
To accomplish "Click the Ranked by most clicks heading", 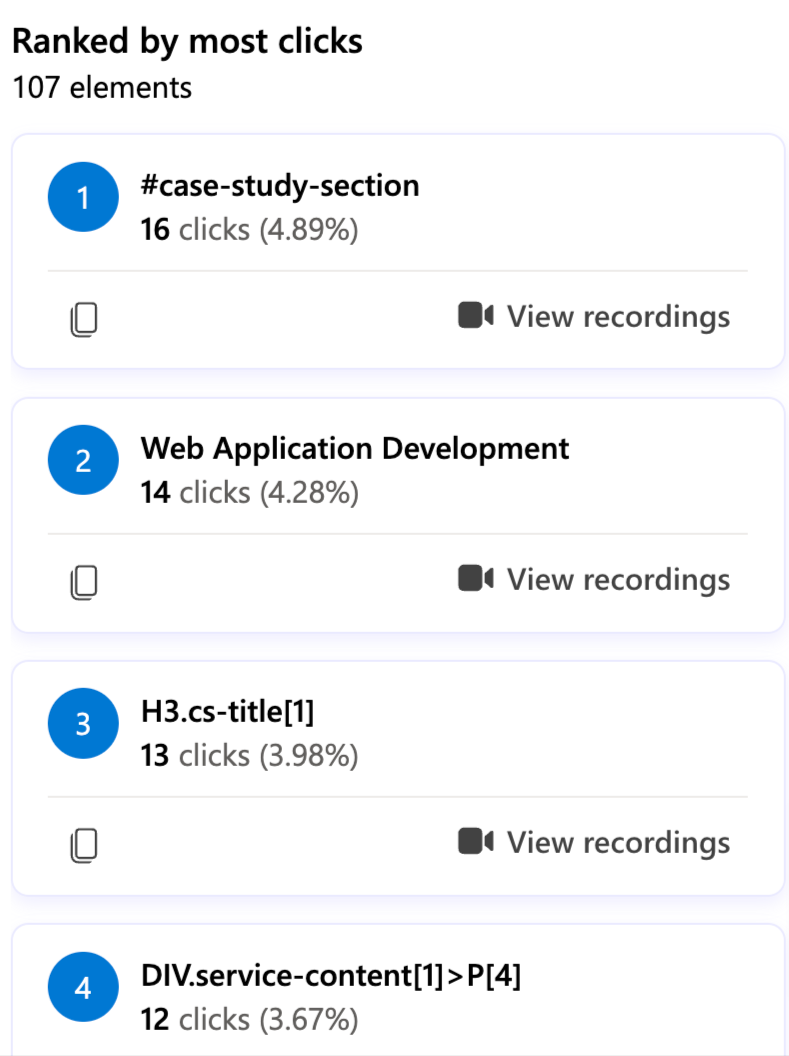I will [187, 42].
